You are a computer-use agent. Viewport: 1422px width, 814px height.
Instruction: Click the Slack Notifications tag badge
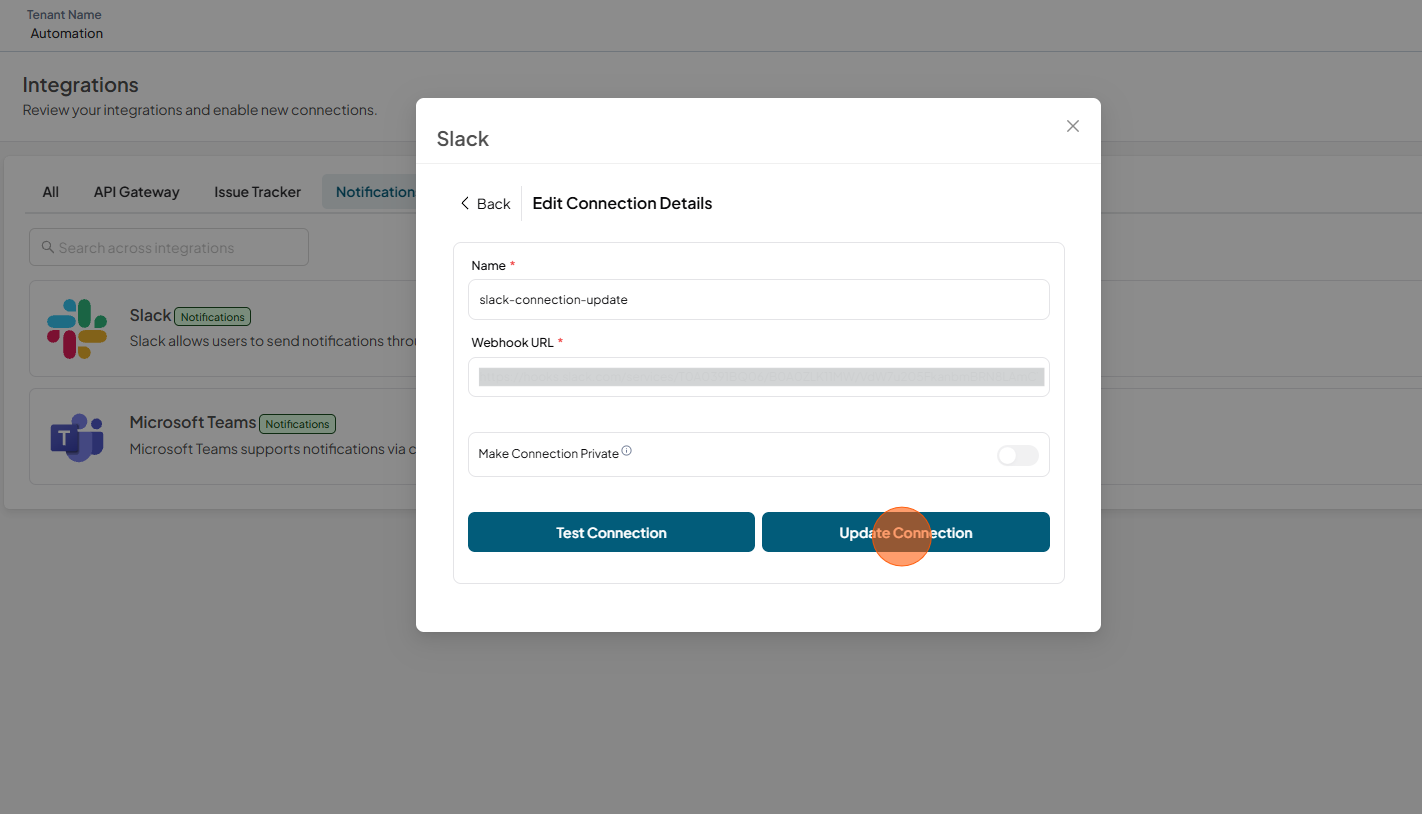[x=213, y=317]
